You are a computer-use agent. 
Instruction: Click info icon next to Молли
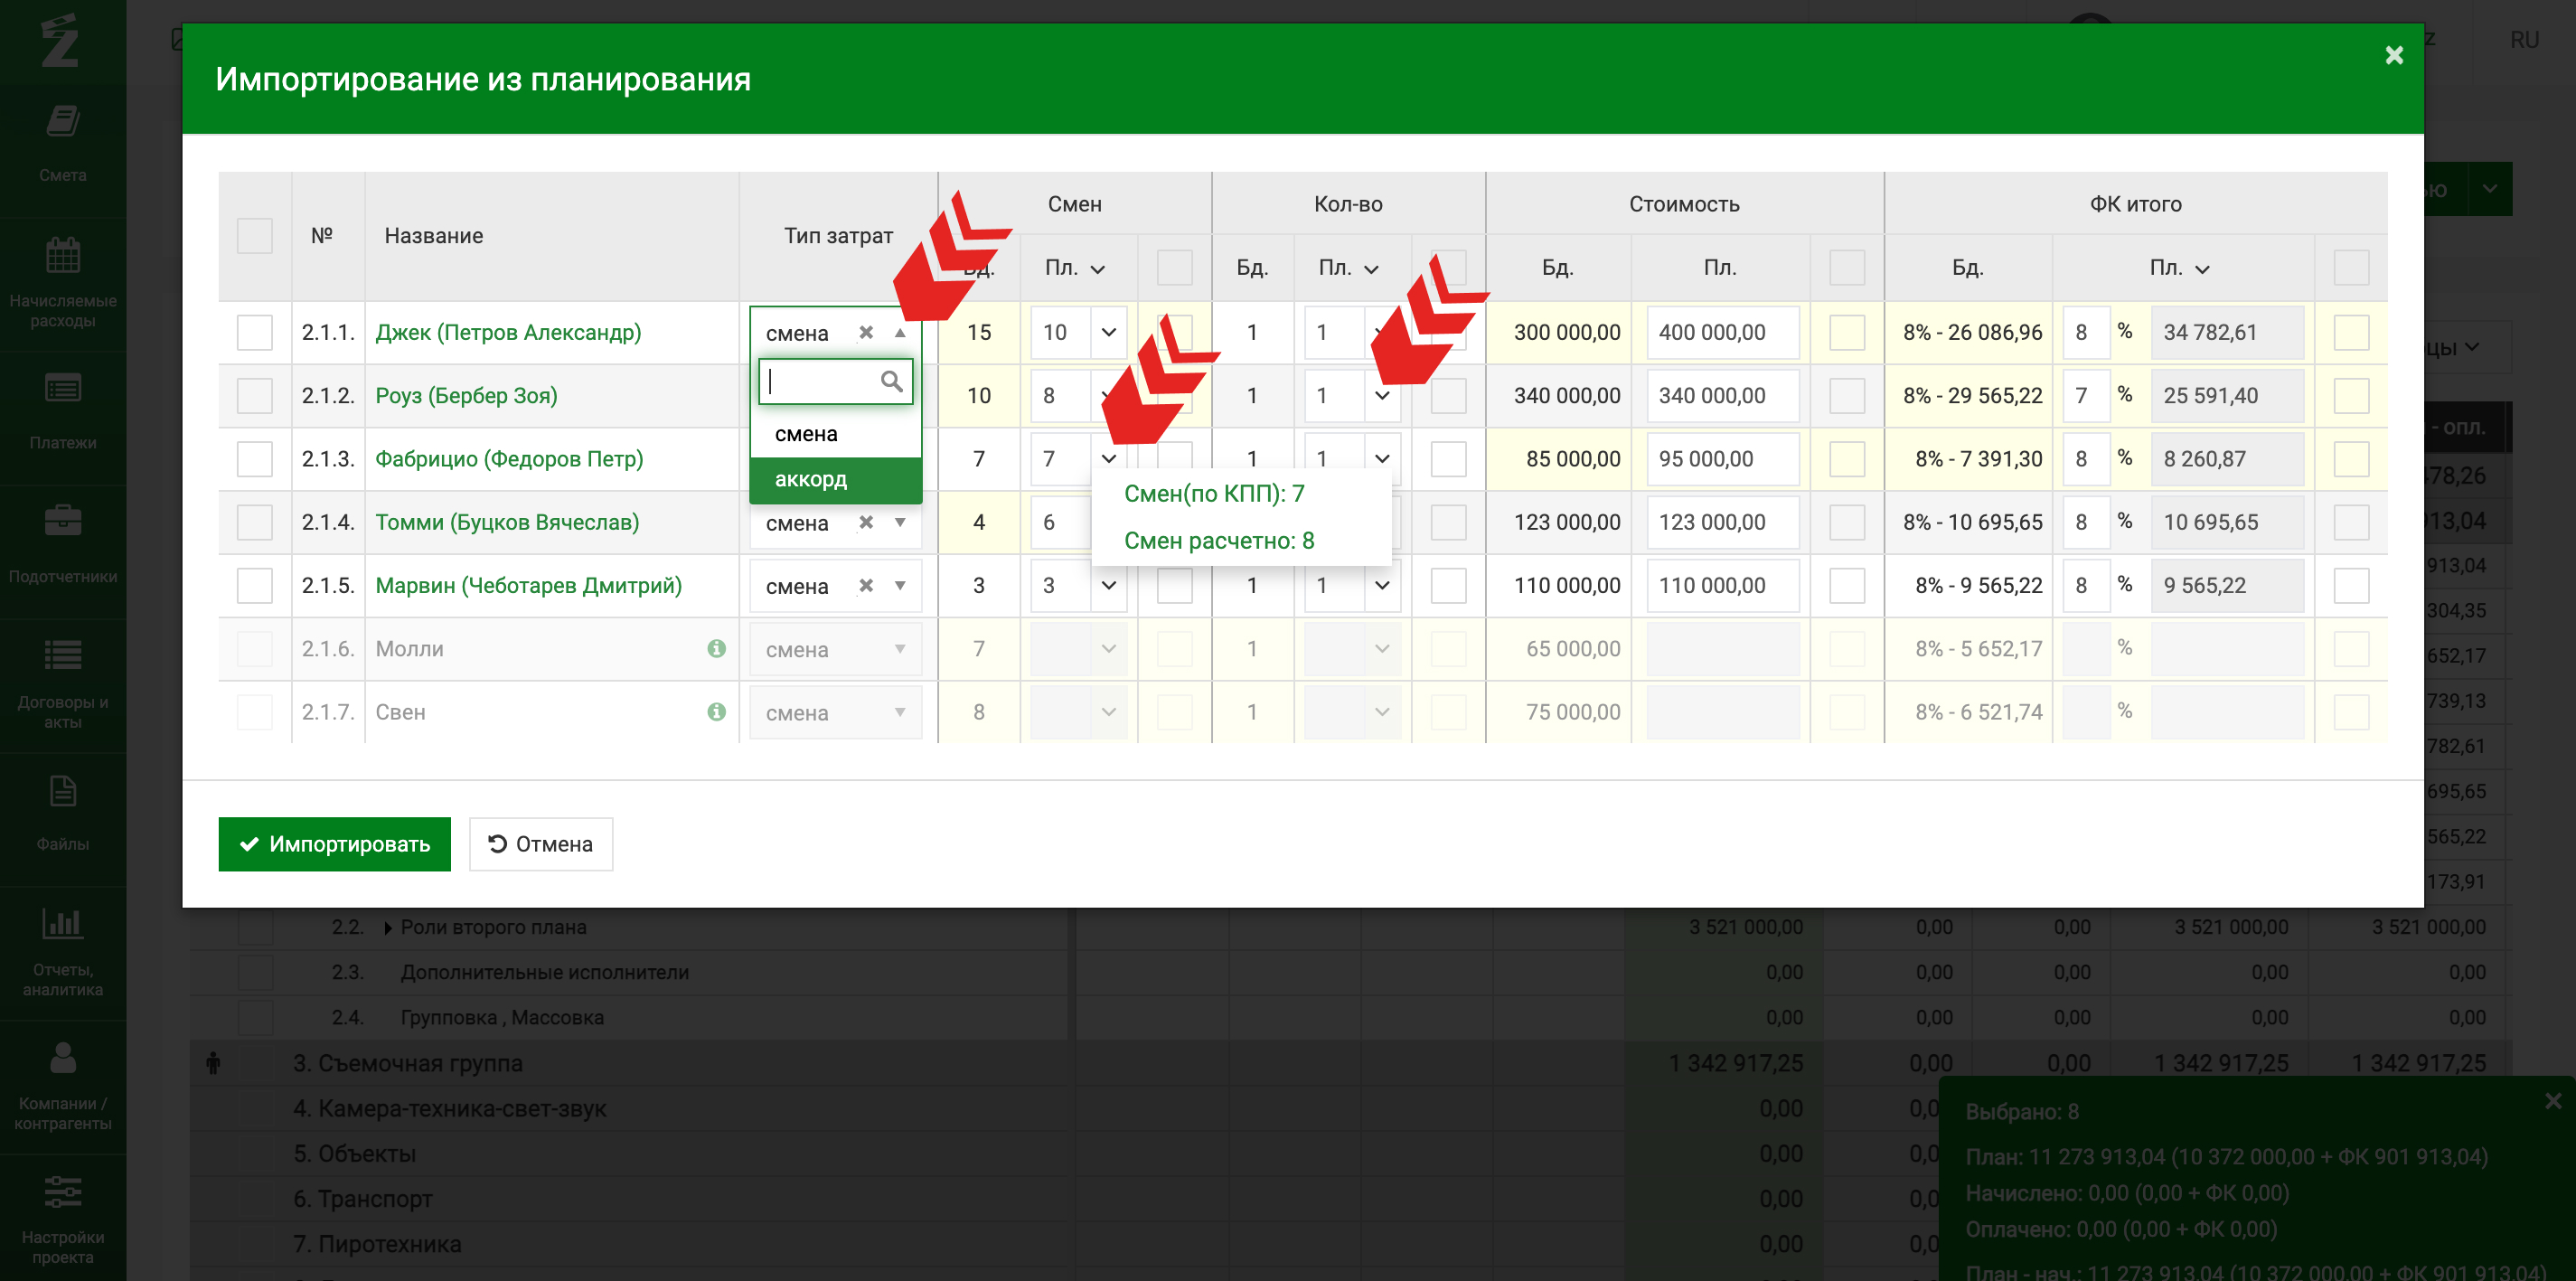[716, 649]
